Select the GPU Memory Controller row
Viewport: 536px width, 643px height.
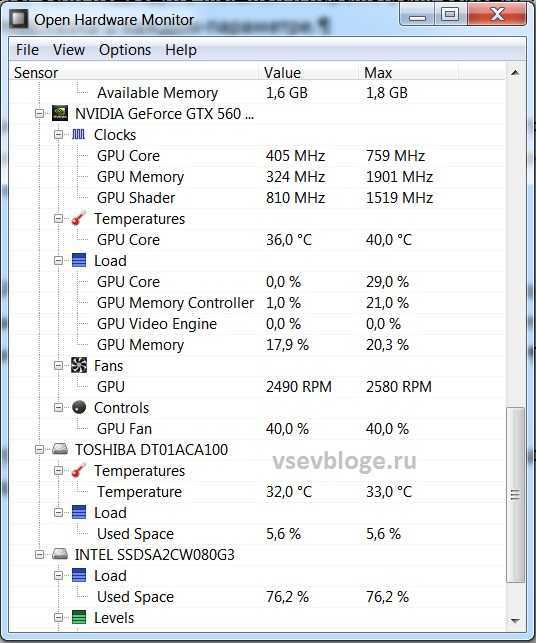pyautogui.click(x=258, y=303)
